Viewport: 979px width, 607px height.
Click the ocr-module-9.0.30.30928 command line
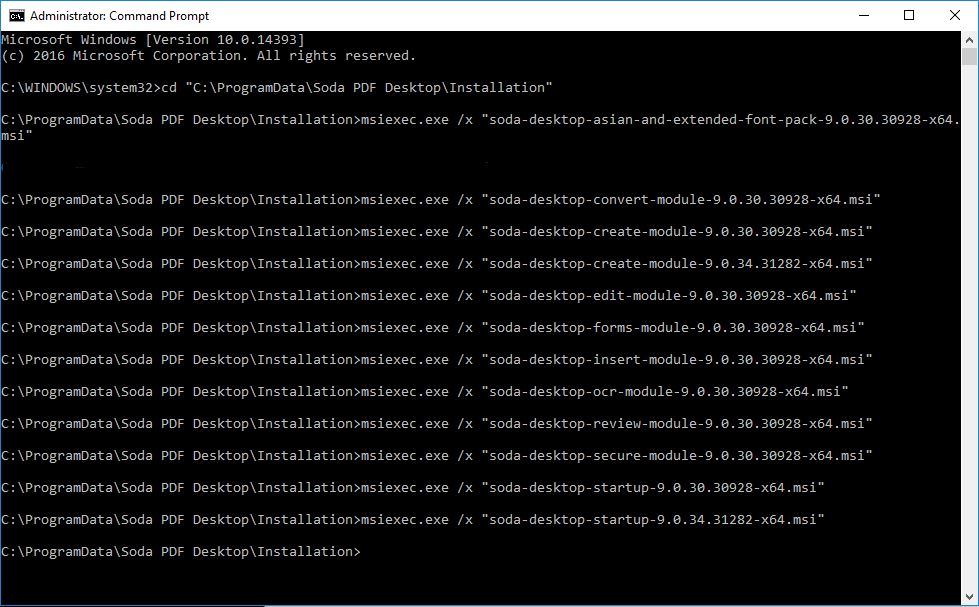425,392
